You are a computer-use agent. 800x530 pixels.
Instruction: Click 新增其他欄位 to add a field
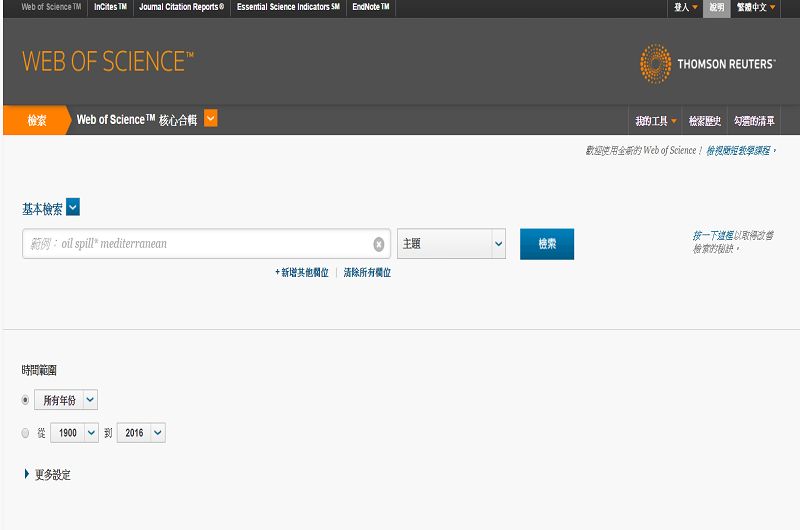click(x=302, y=272)
